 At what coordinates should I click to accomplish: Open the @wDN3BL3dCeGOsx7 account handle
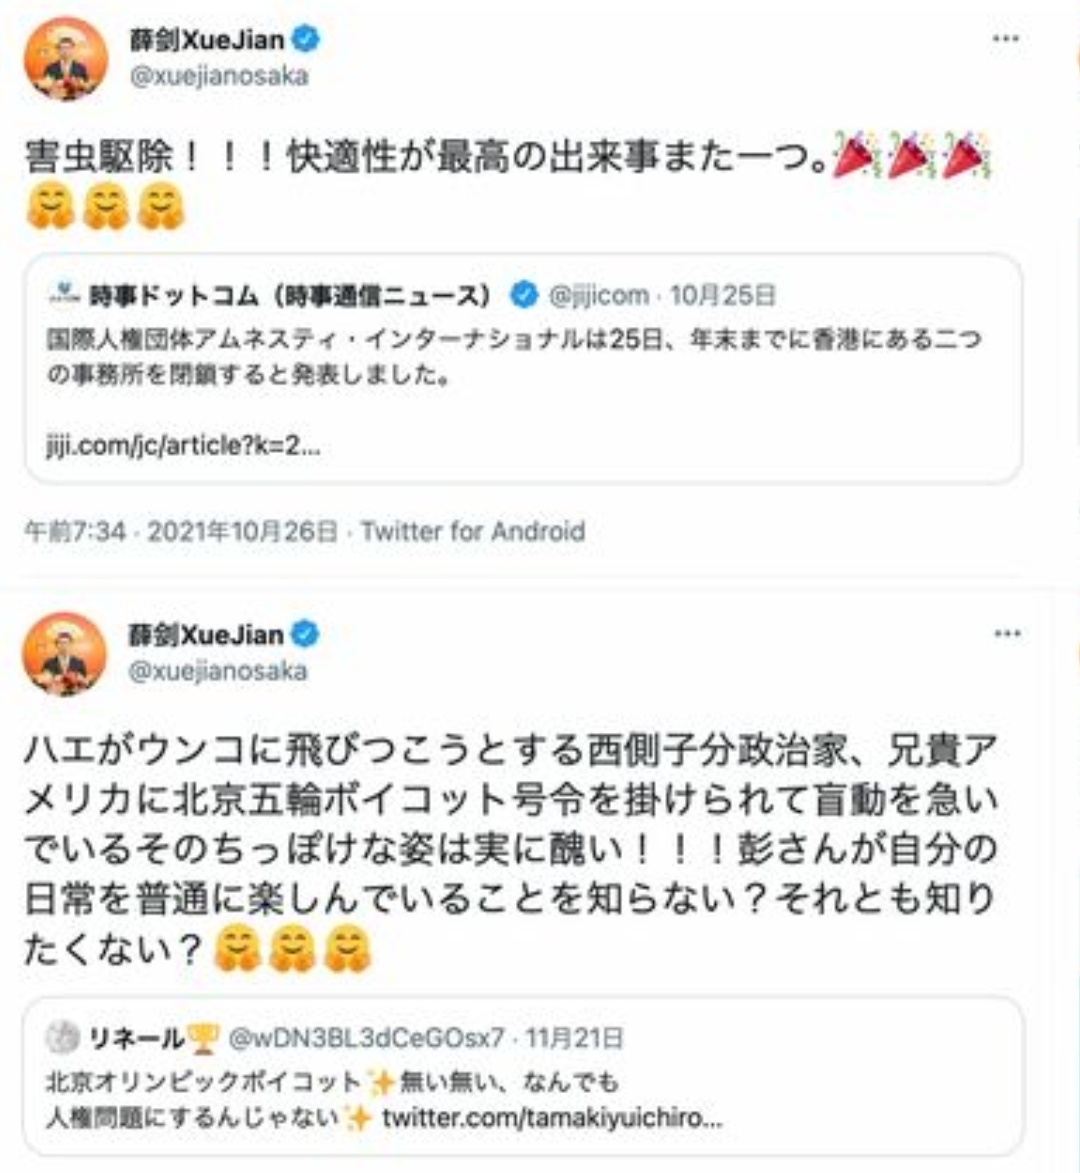[366, 1038]
